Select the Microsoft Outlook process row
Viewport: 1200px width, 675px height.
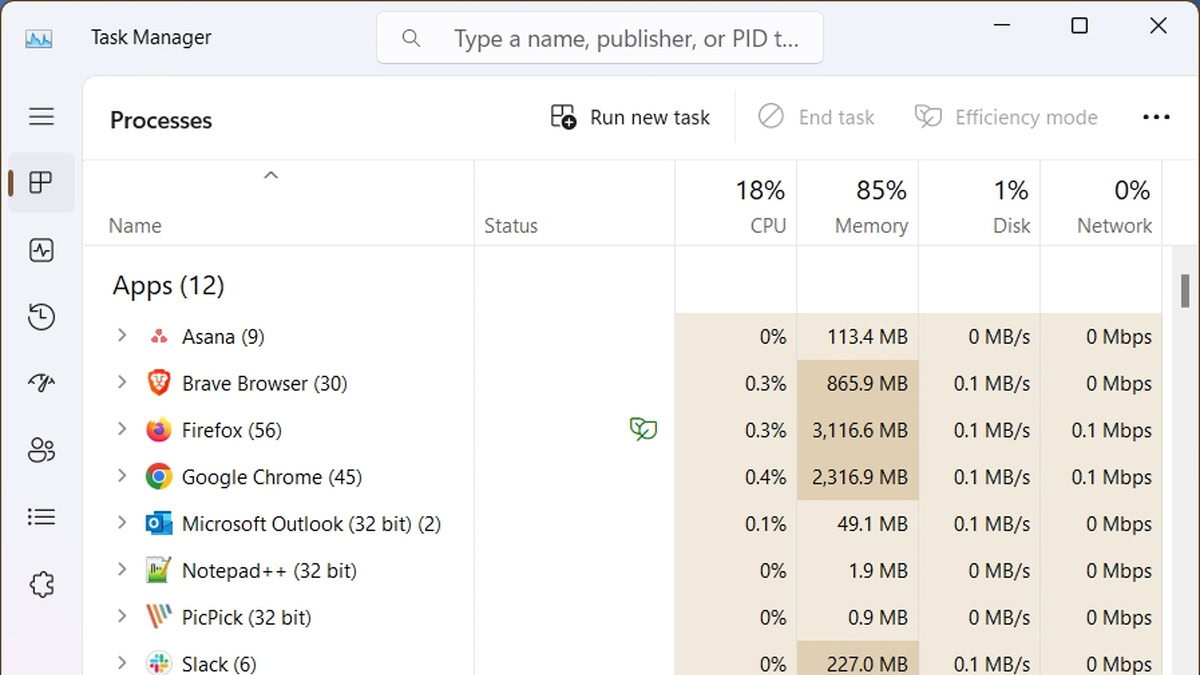310,524
